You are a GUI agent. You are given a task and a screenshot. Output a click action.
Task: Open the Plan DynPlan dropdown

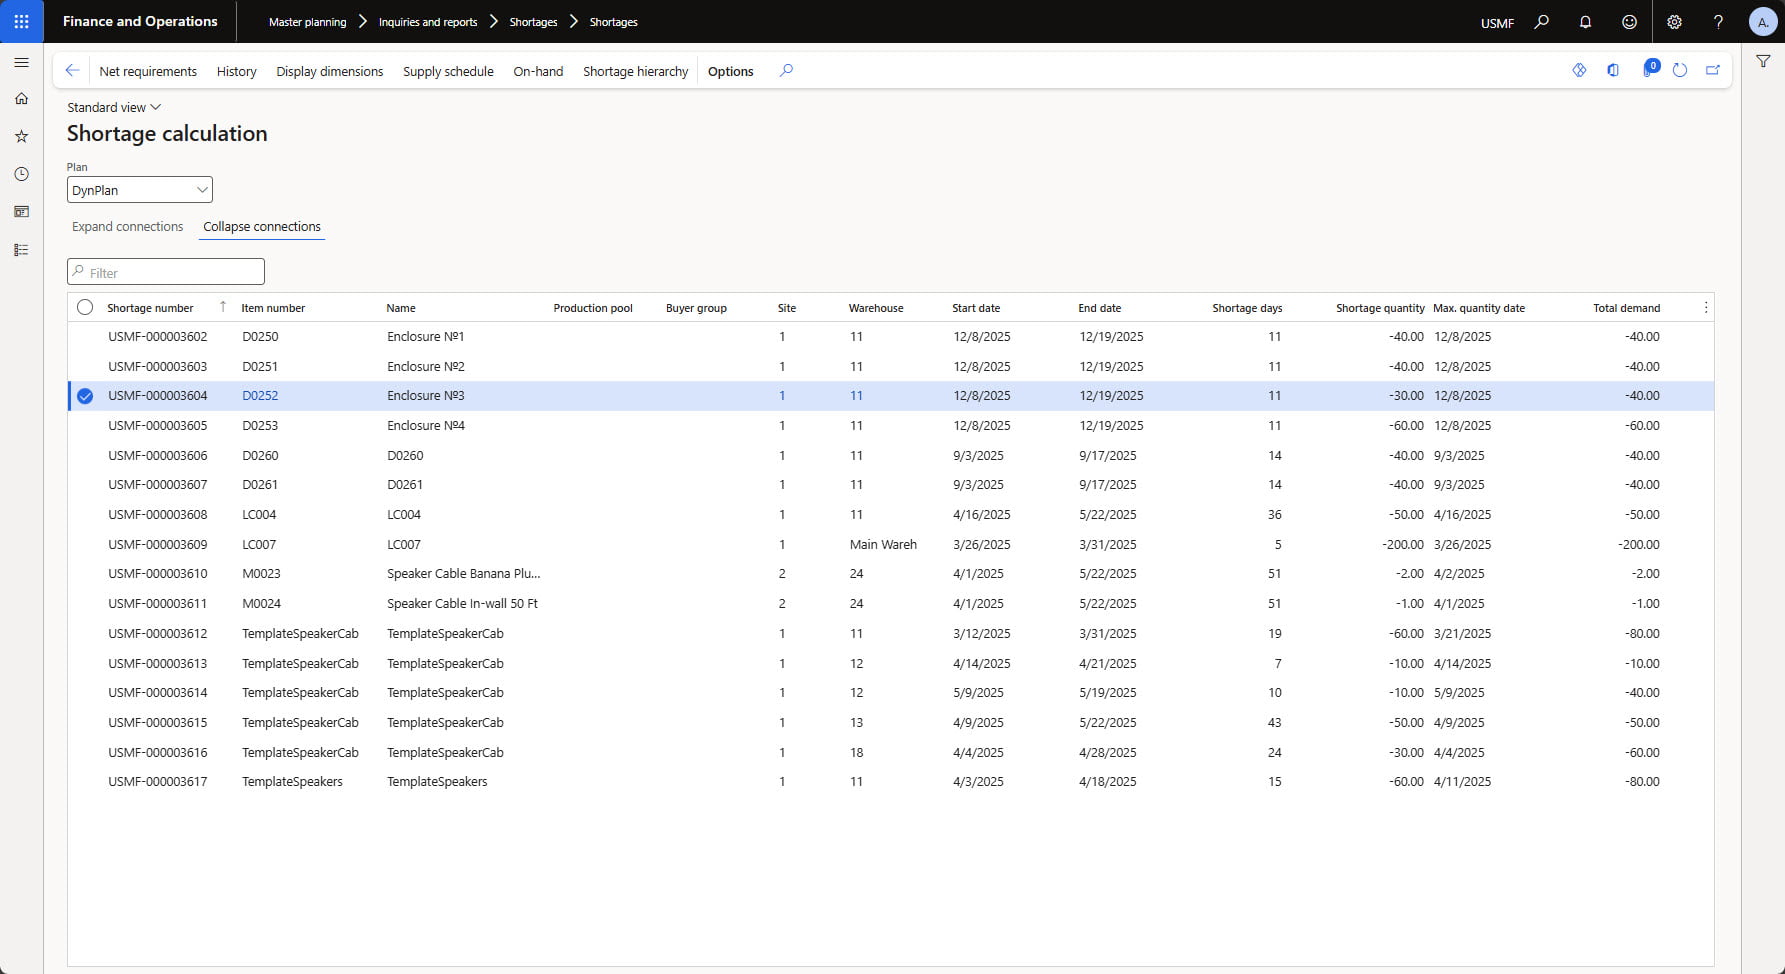[139, 190]
